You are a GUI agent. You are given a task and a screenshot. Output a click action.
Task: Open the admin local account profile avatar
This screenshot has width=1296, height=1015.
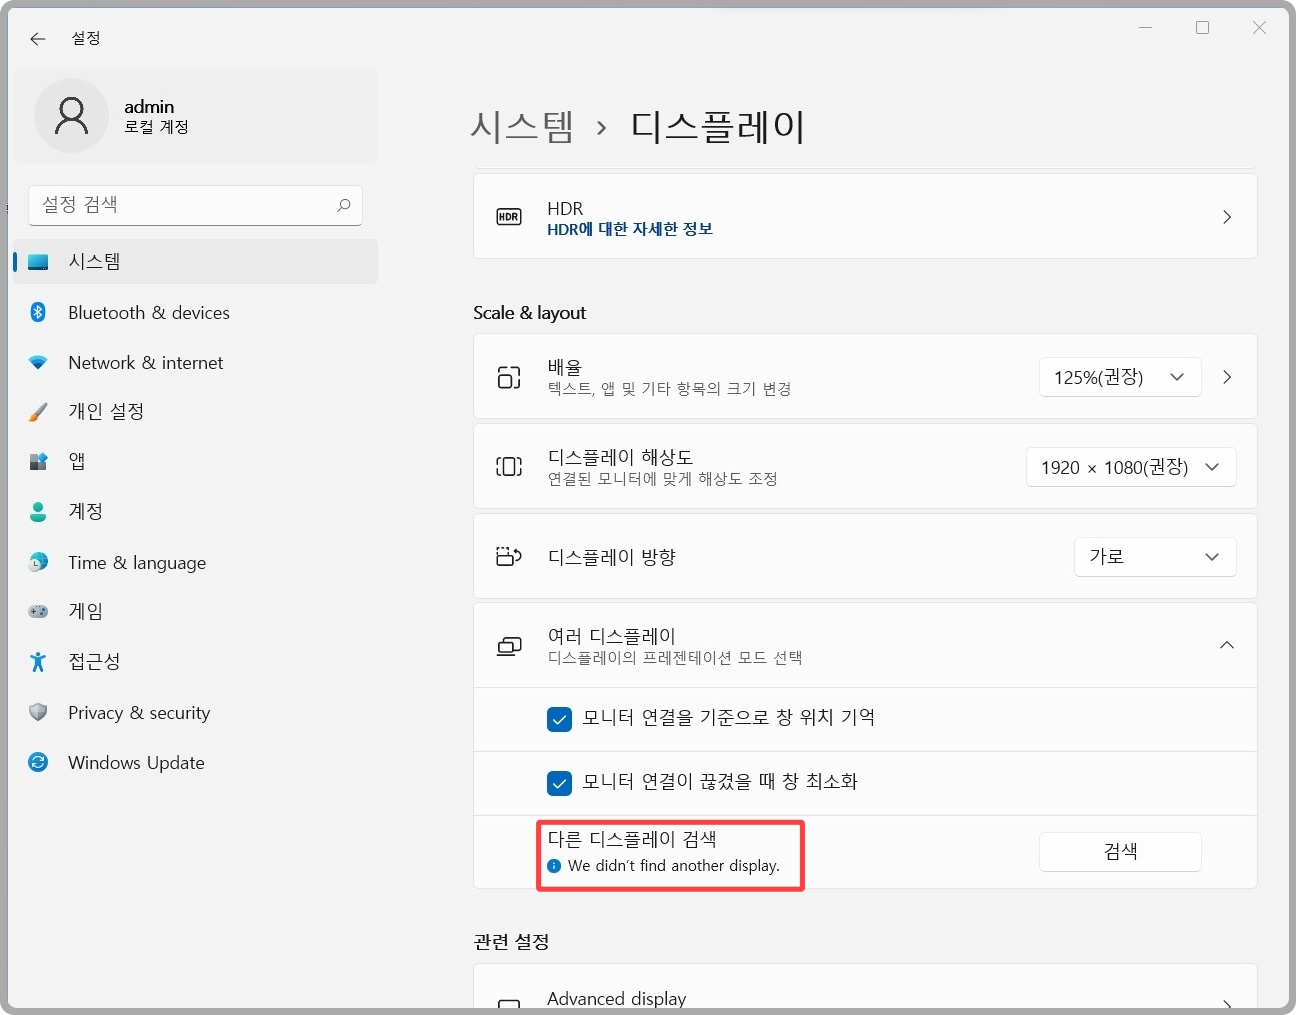[71, 115]
